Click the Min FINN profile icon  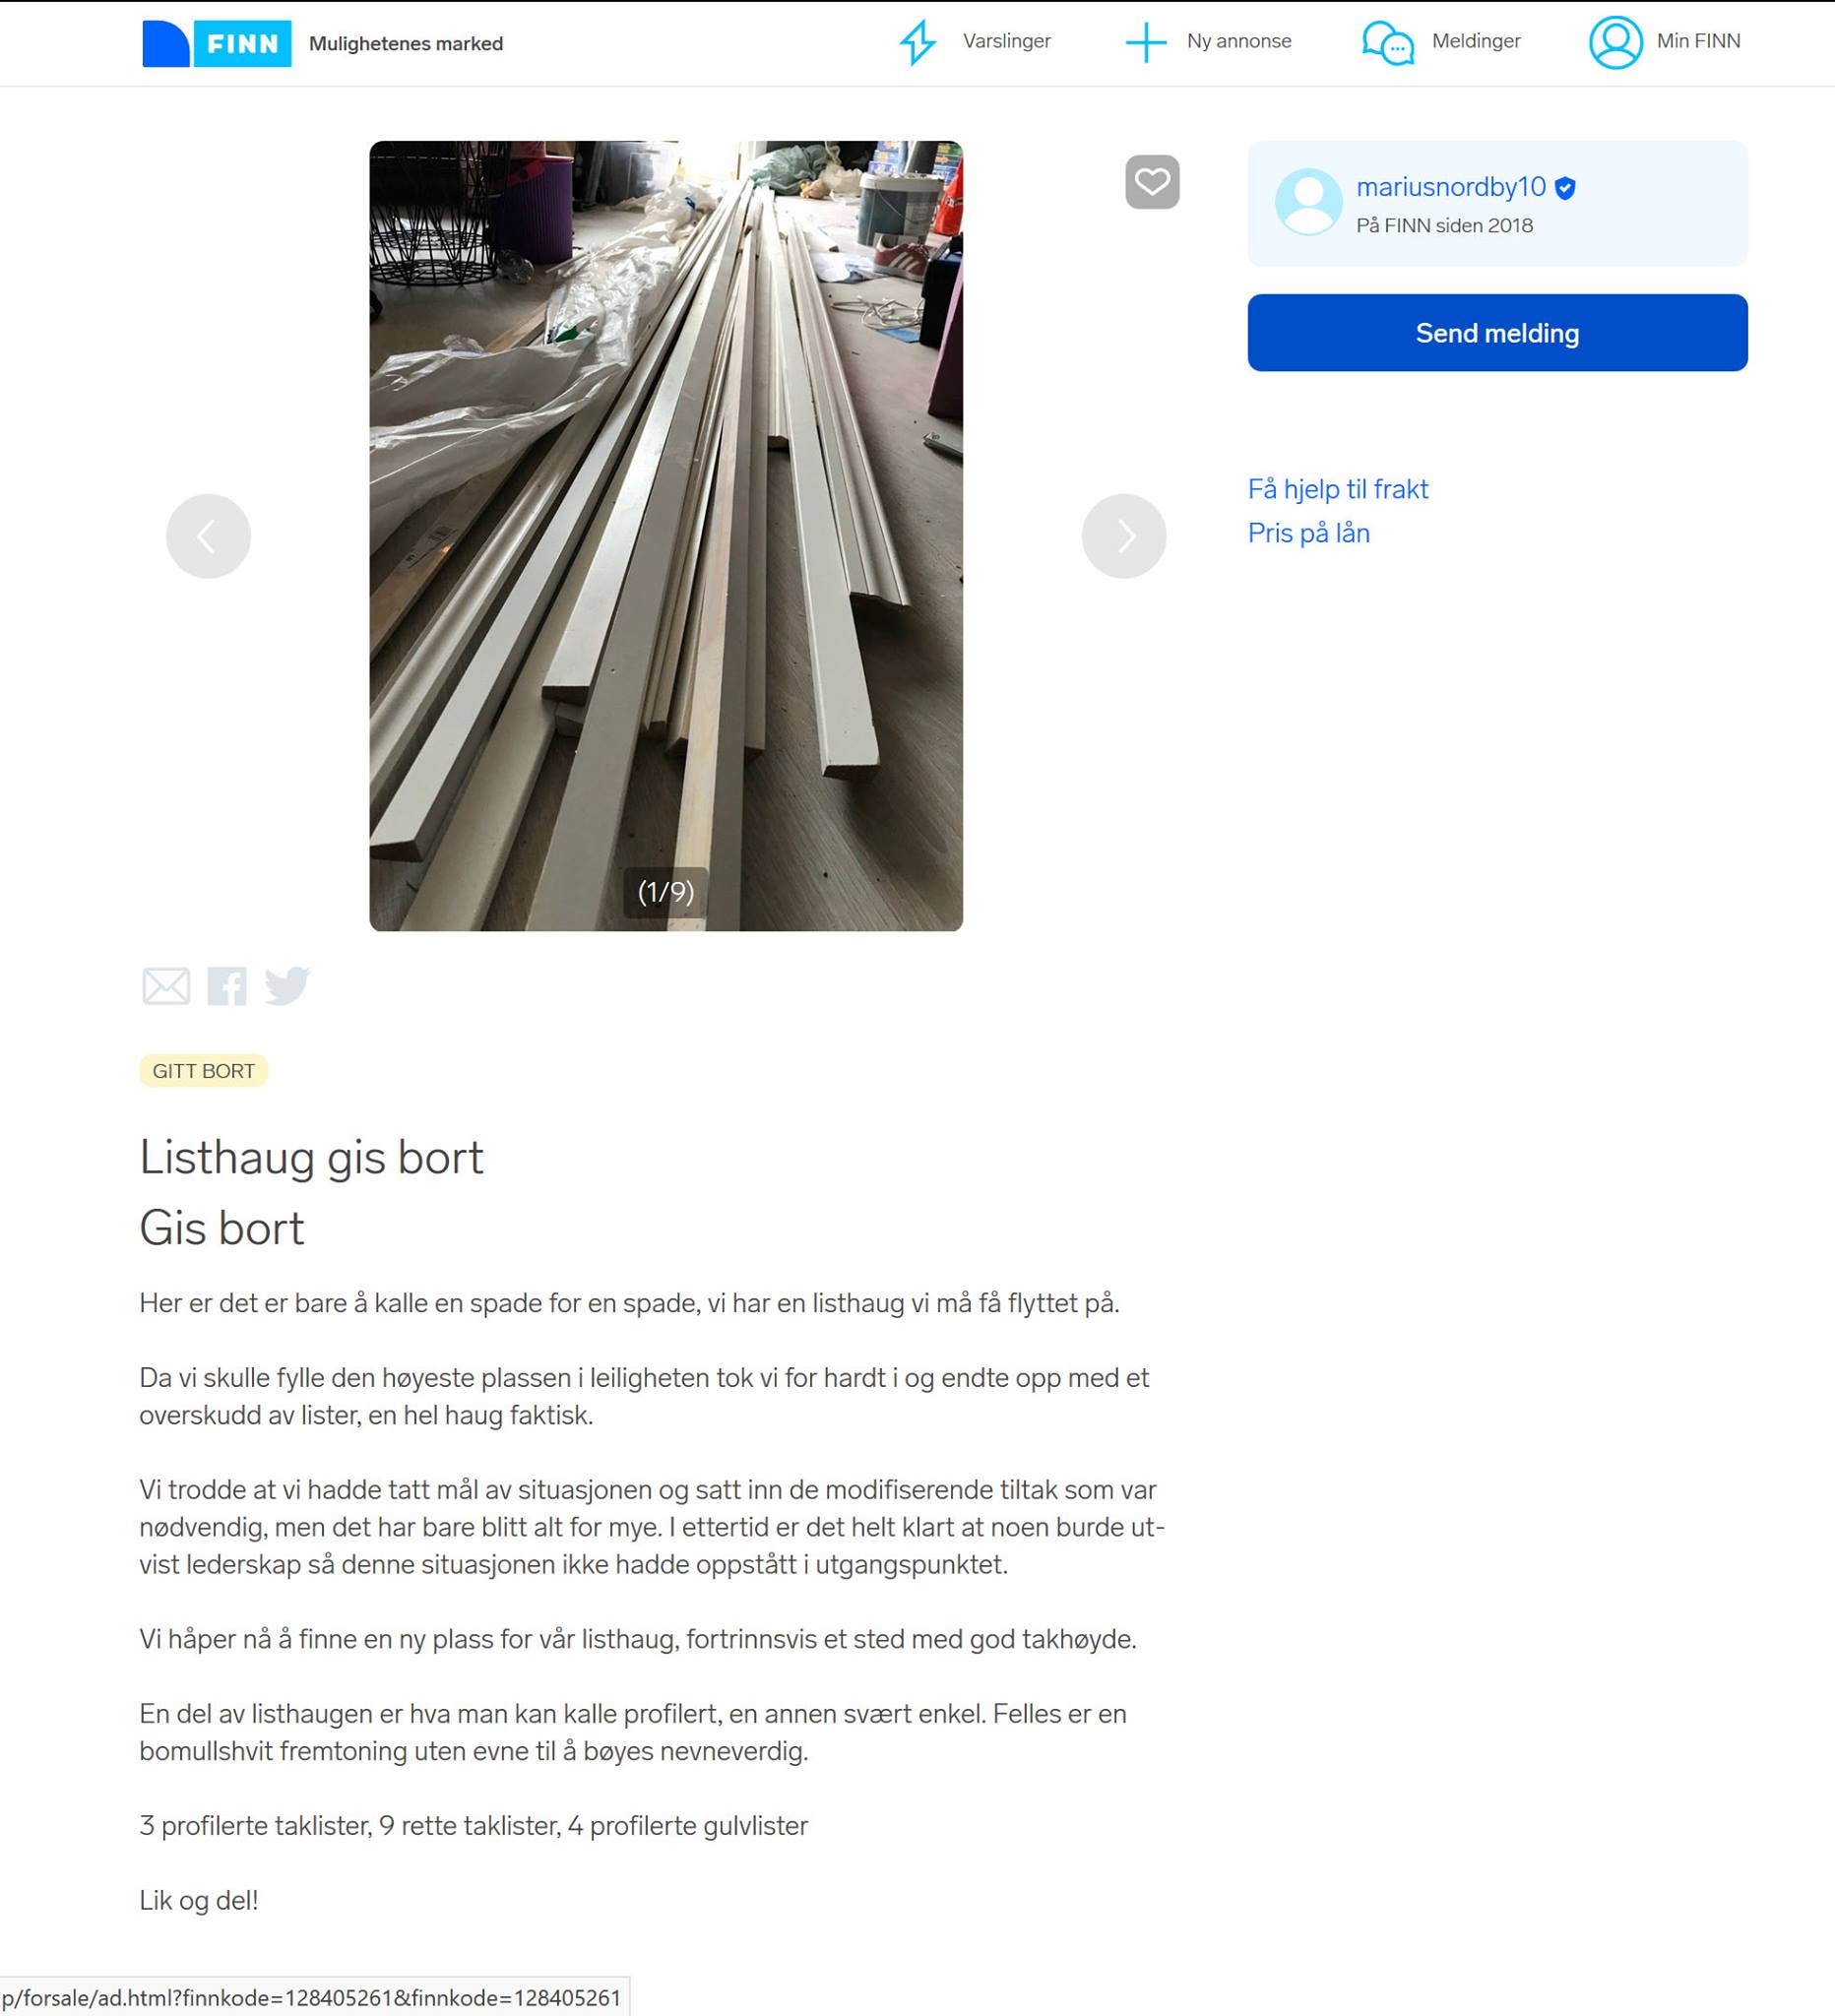coord(1615,42)
